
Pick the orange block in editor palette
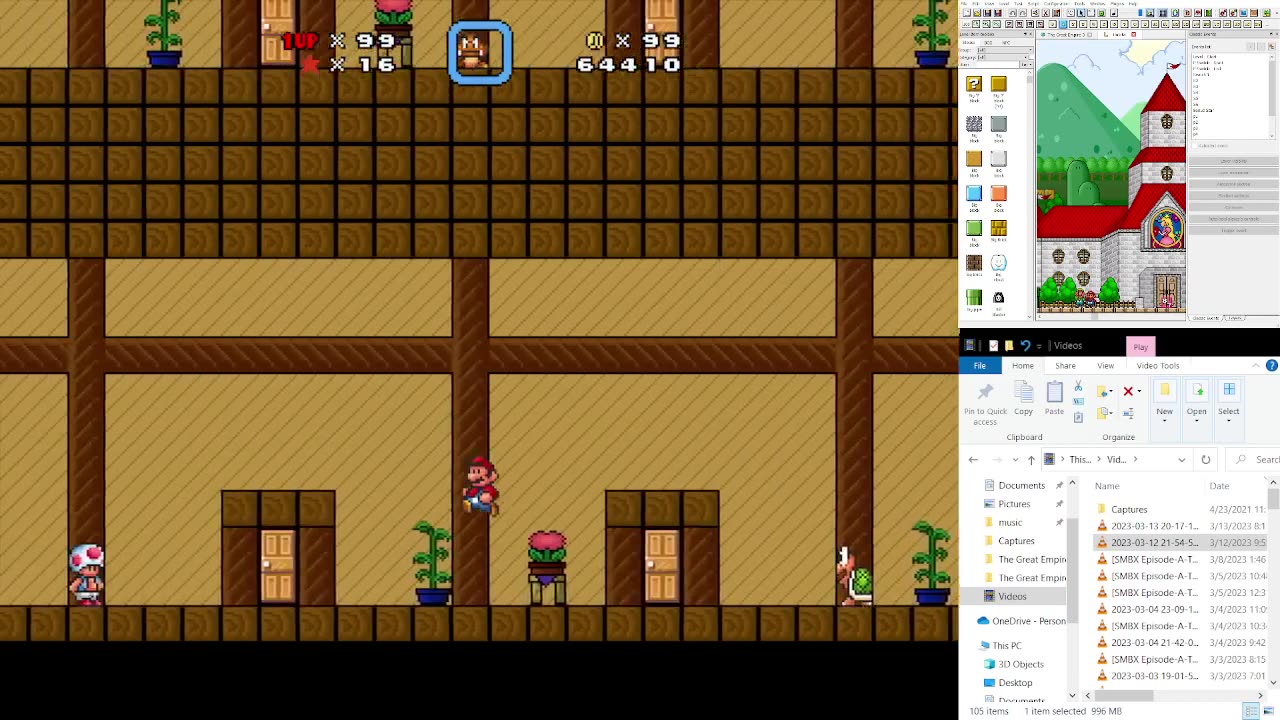tap(998, 193)
